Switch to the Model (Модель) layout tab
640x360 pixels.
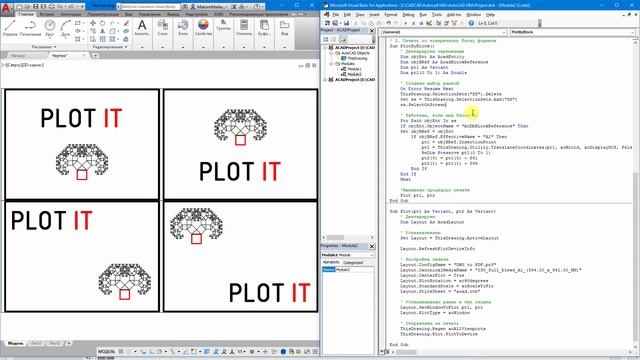coord(16,343)
